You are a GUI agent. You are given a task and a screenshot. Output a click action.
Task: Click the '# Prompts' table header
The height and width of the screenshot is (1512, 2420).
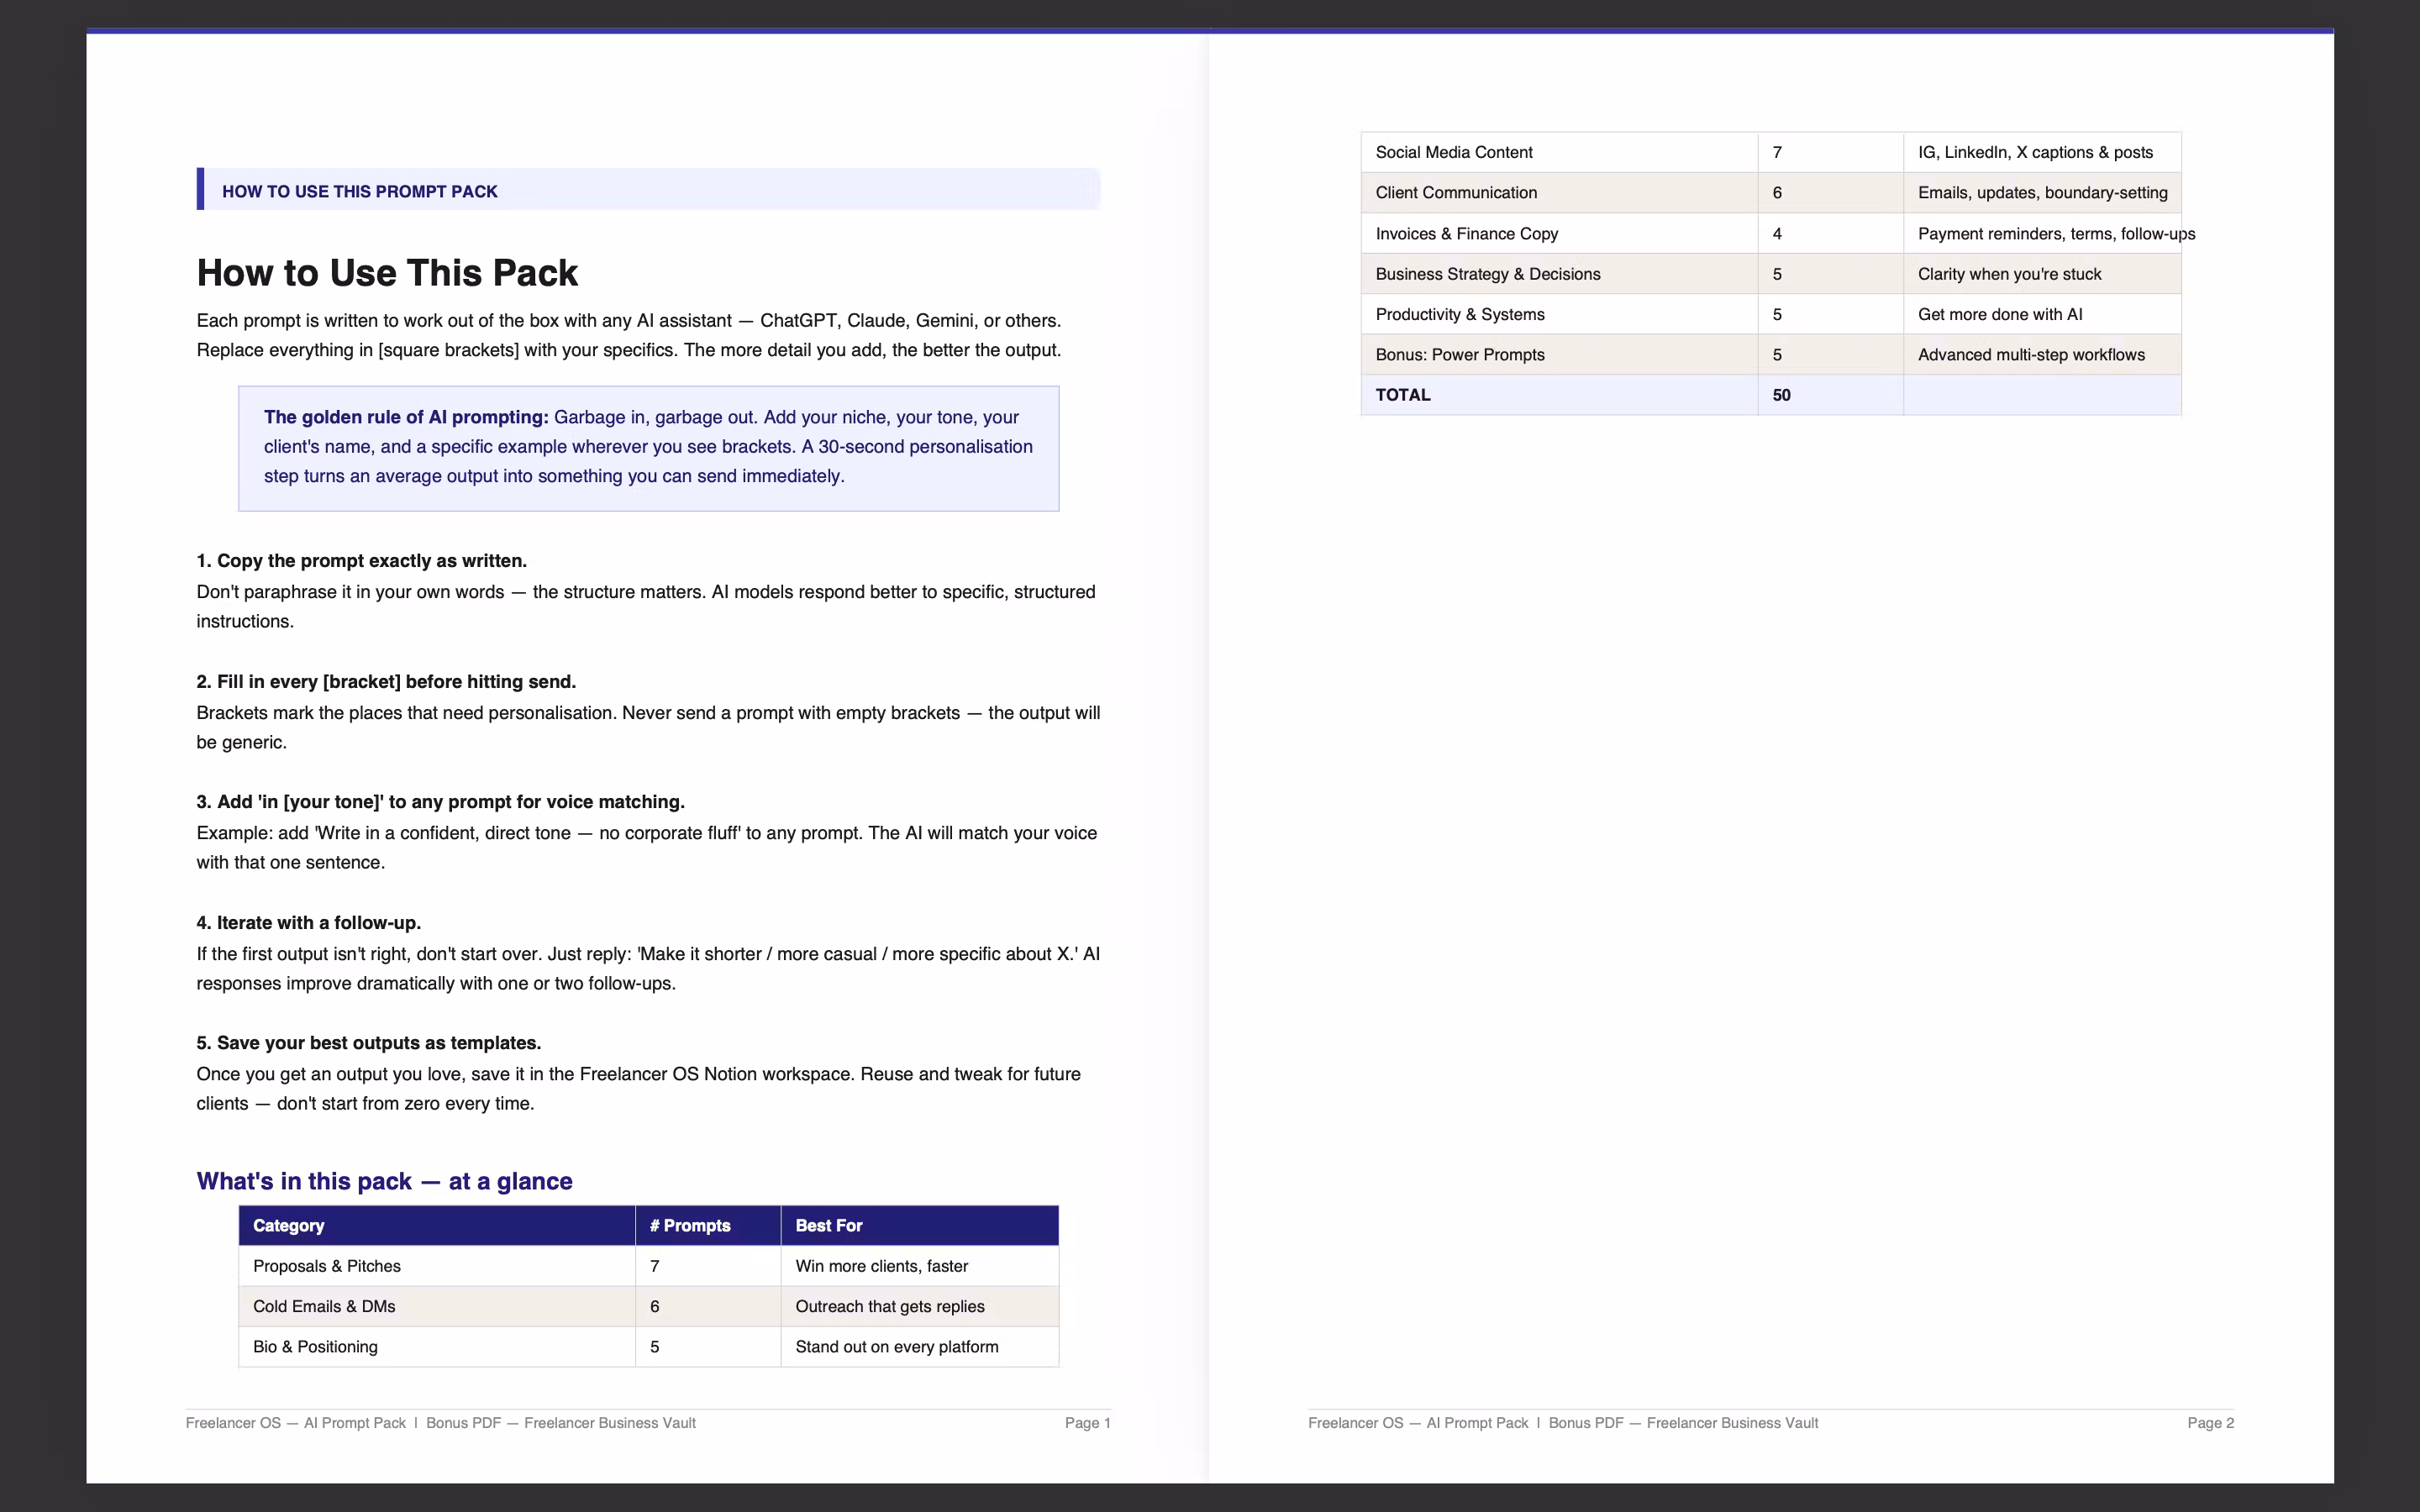(x=708, y=1226)
